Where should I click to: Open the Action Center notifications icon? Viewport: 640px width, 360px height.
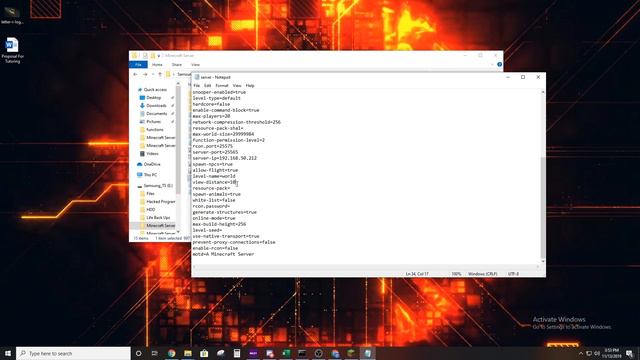(x=629, y=353)
